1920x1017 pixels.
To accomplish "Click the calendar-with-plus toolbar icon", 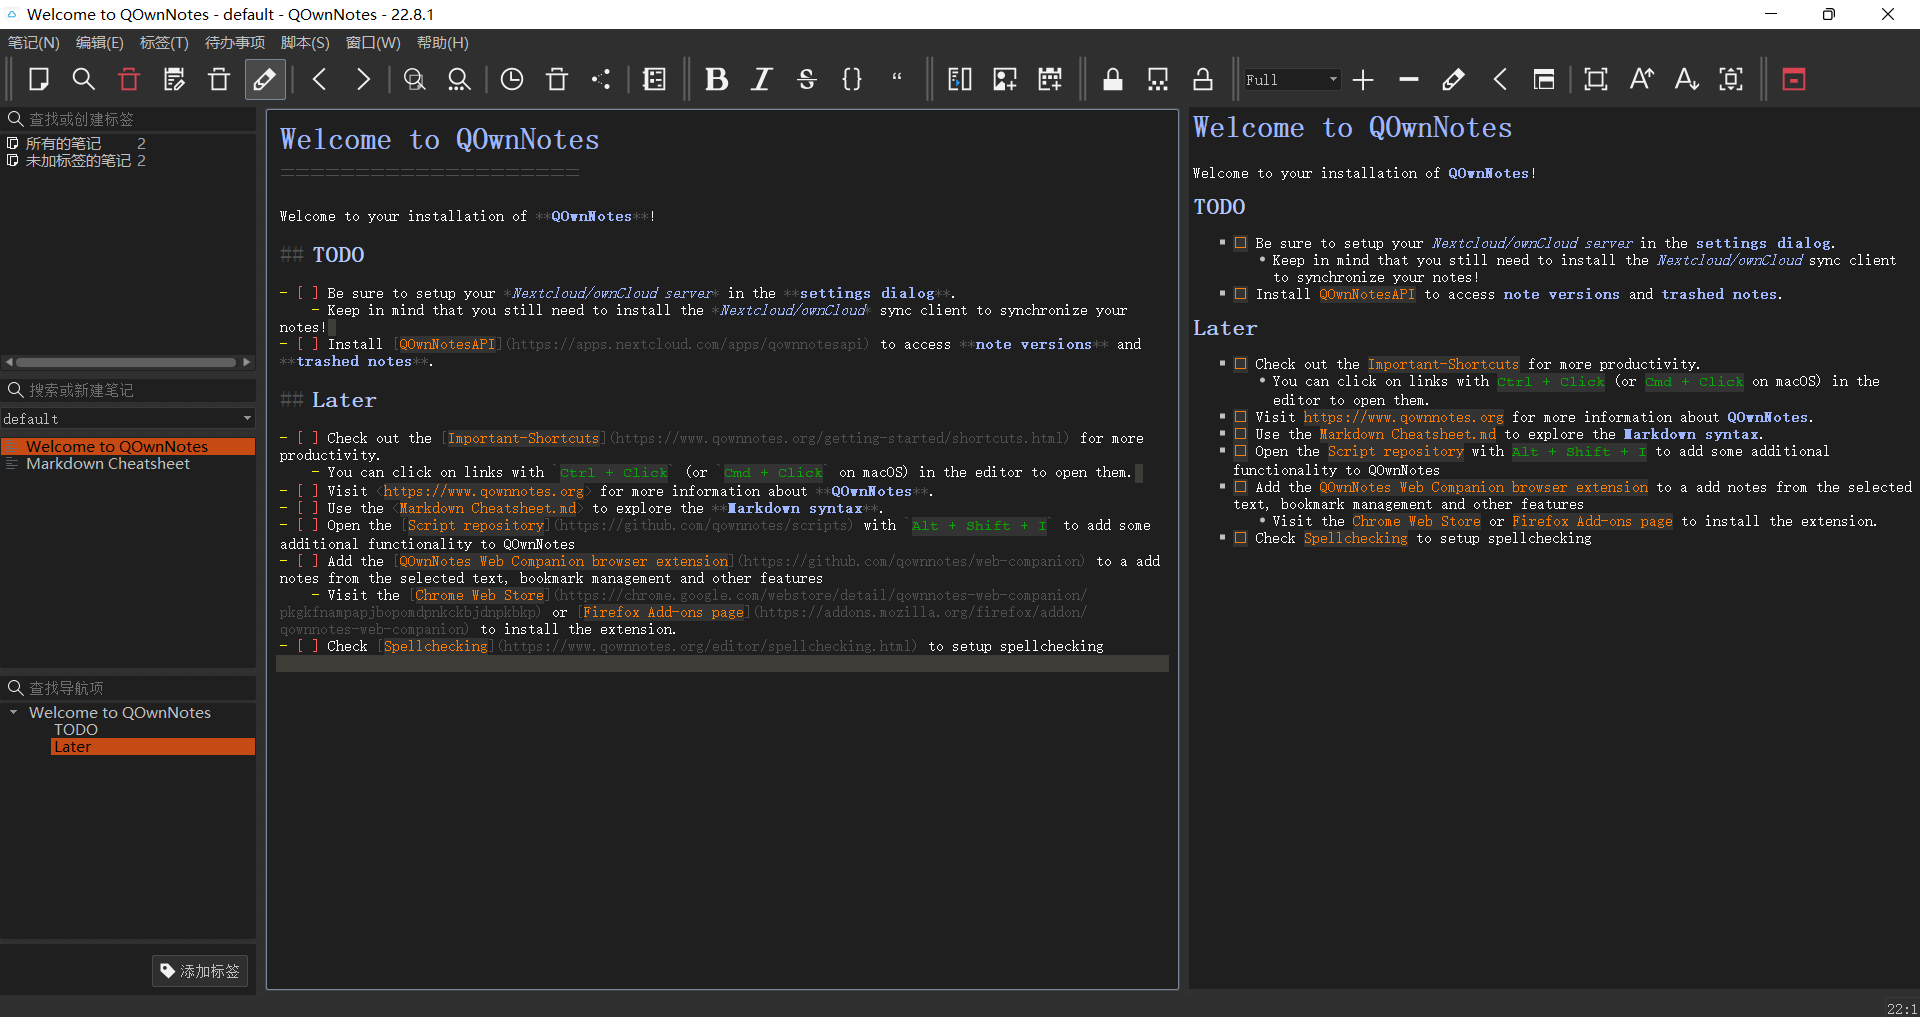I will 1050,79.
